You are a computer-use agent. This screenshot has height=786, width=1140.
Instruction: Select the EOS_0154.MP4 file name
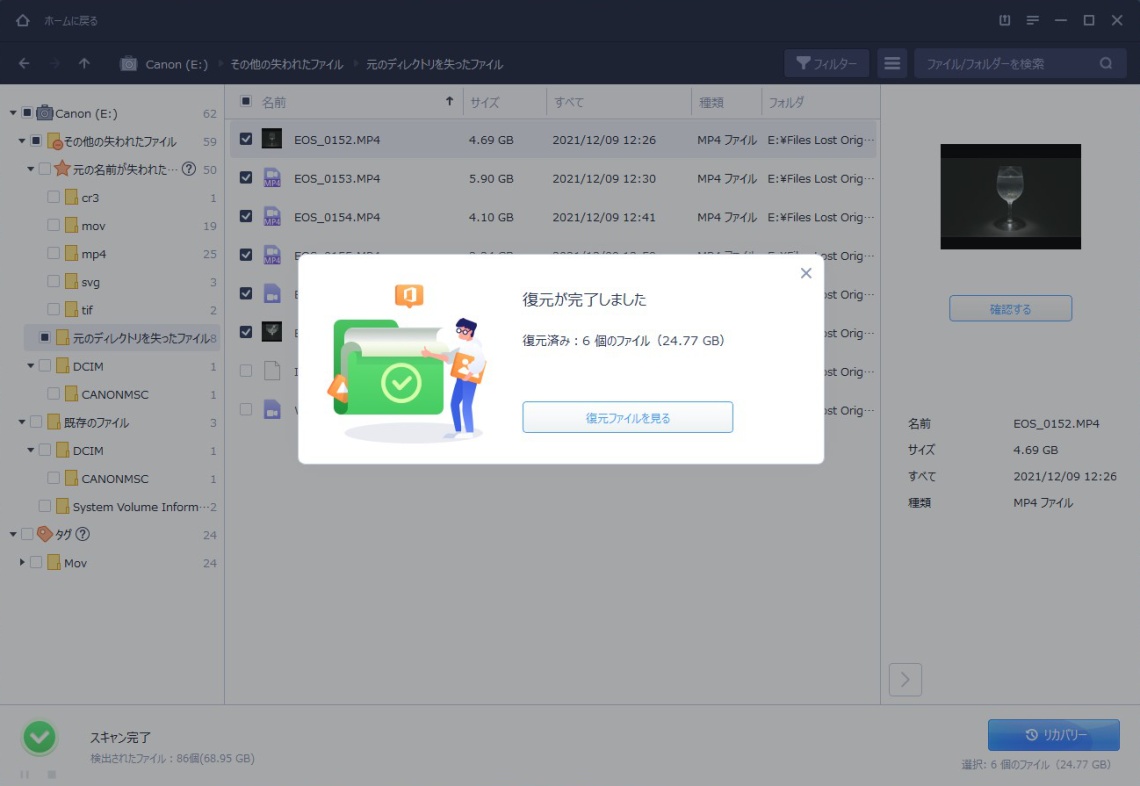pos(337,217)
